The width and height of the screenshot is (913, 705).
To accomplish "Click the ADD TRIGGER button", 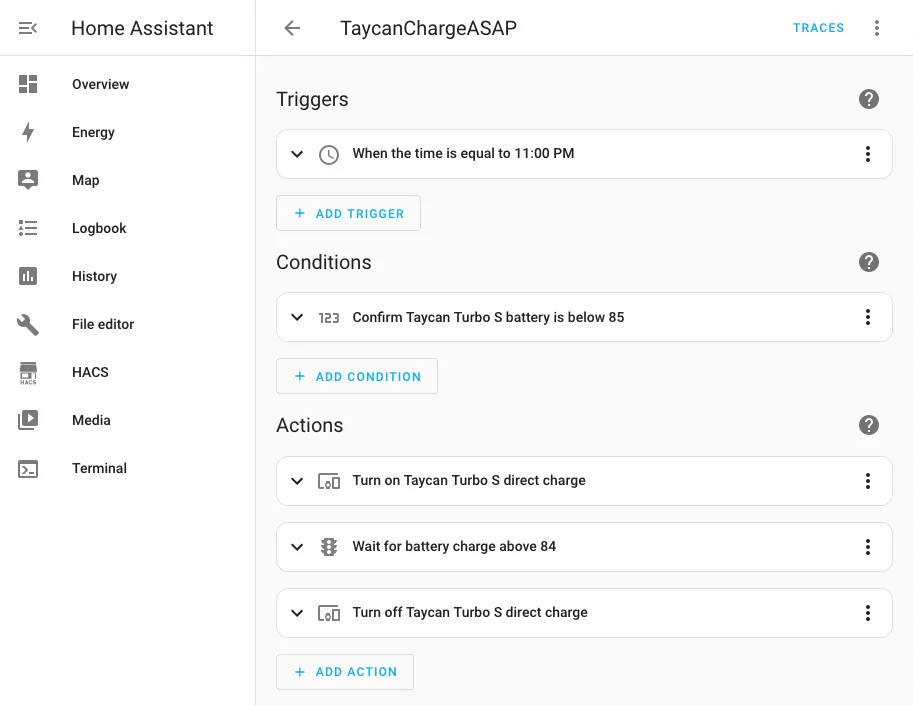I will [348, 213].
